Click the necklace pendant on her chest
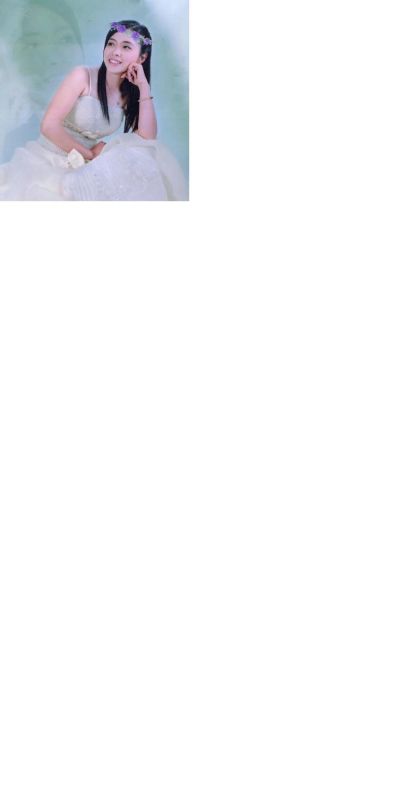This screenshot has height=800, width=400. (x=119, y=104)
